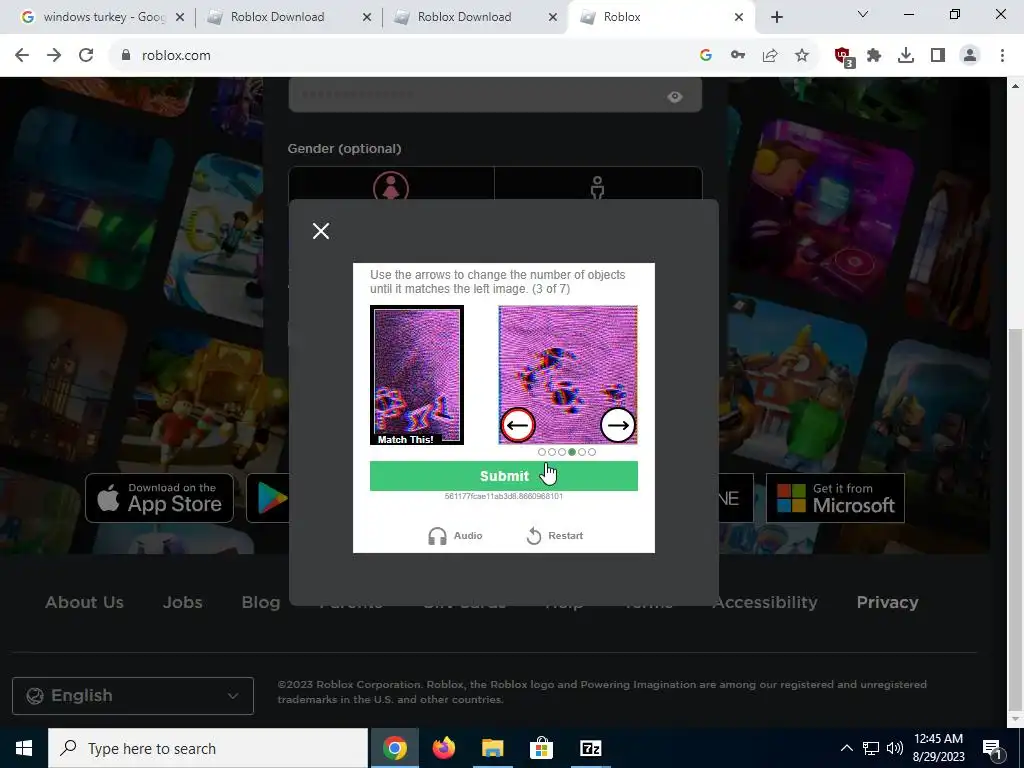Screen dimensions: 1024x768
Task: Submit the captcha answer
Action: coord(504,476)
